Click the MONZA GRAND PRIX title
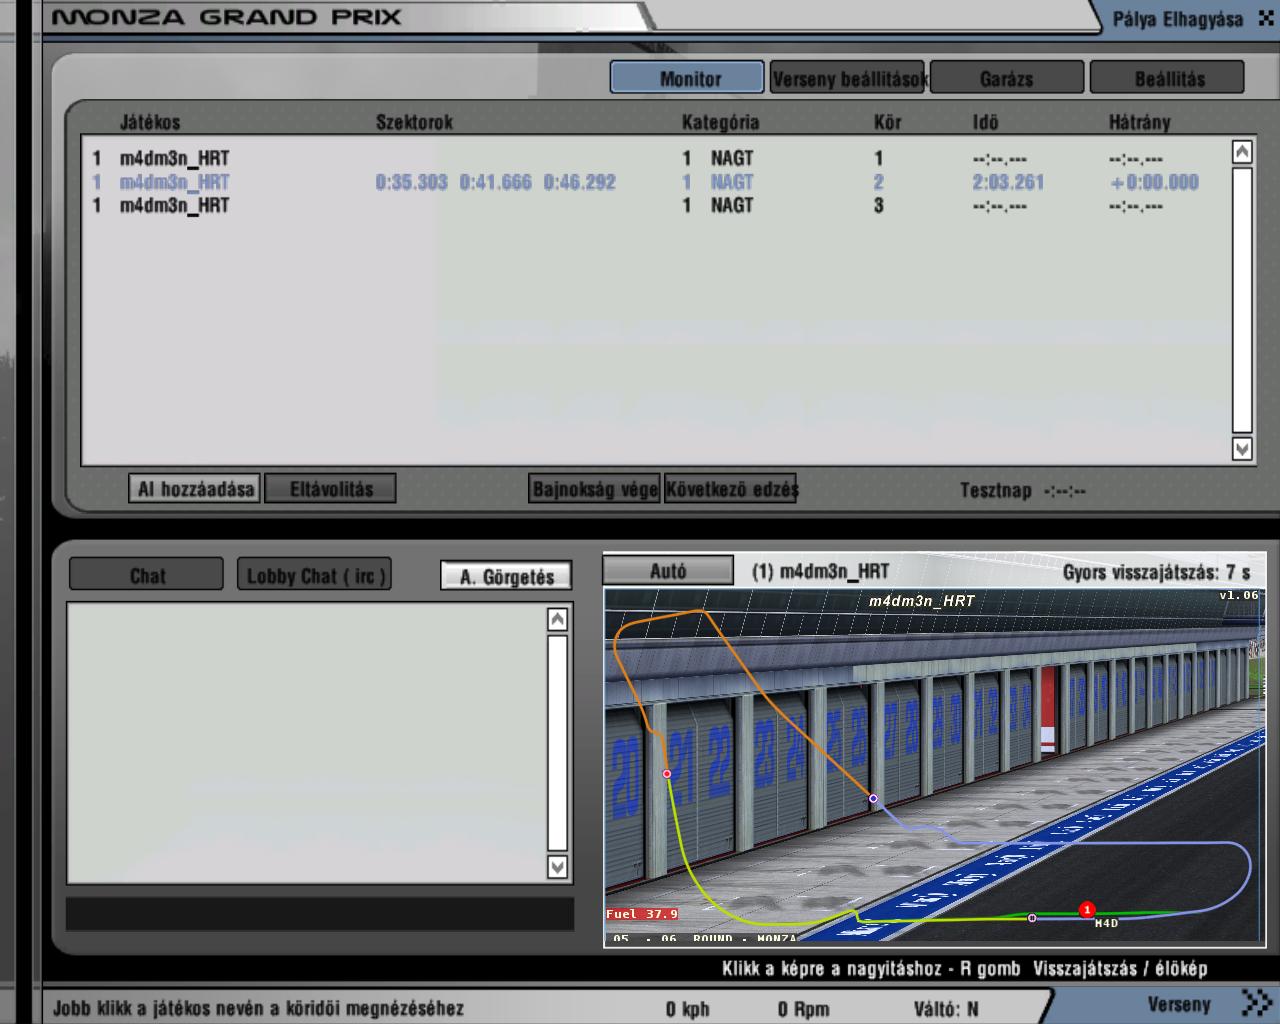The height and width of the screenshot is (1024, 1280). 227,18
